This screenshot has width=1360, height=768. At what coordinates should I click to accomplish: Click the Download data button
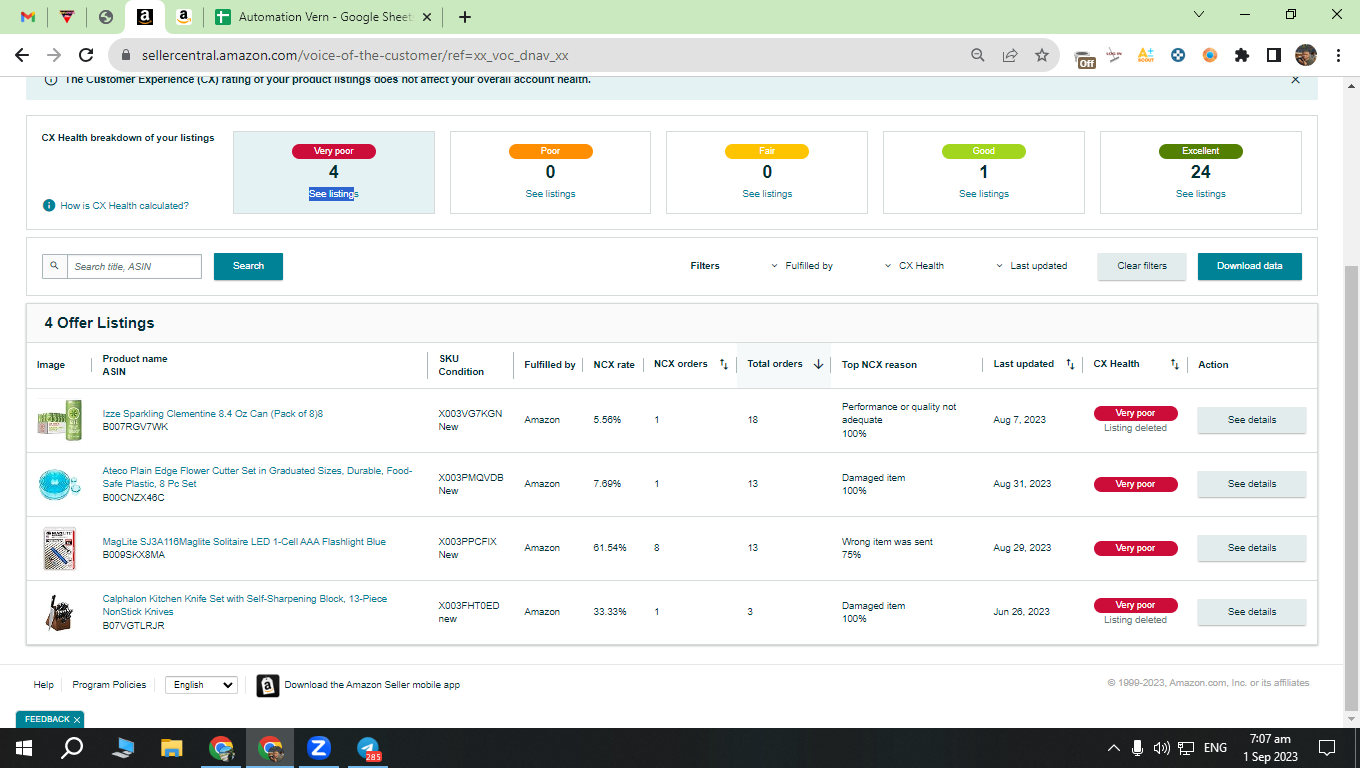pyautogui.click(x=1250, y=266)
